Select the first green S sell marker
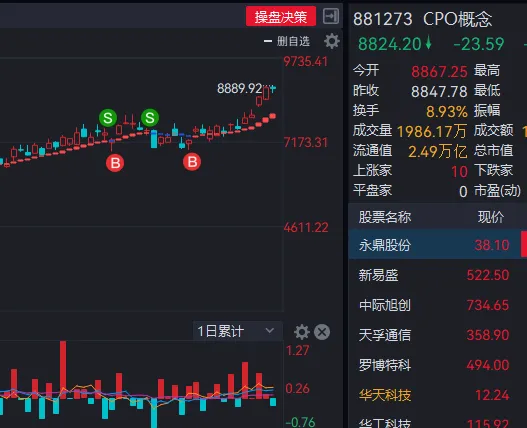 [108, 118]
